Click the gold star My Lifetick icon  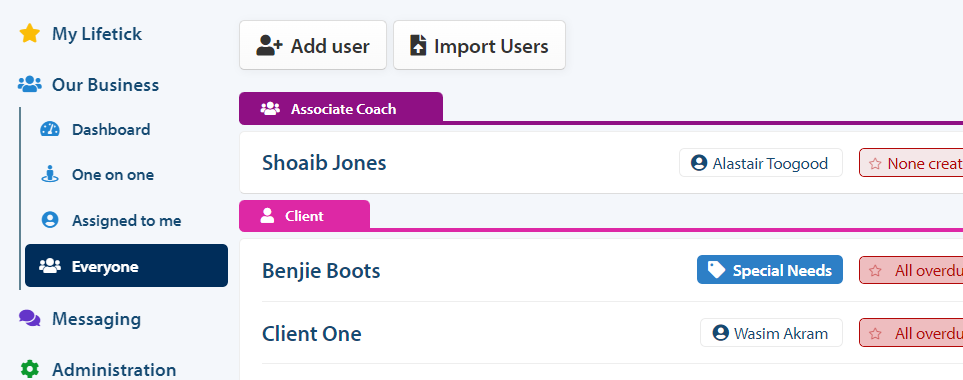point(29,33)
